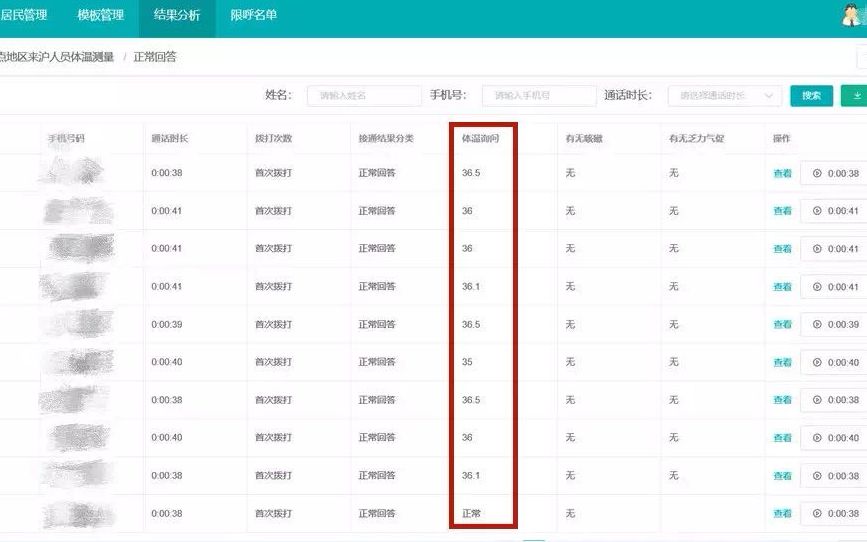Open the 结果分析 tab

tap(177, 15)
